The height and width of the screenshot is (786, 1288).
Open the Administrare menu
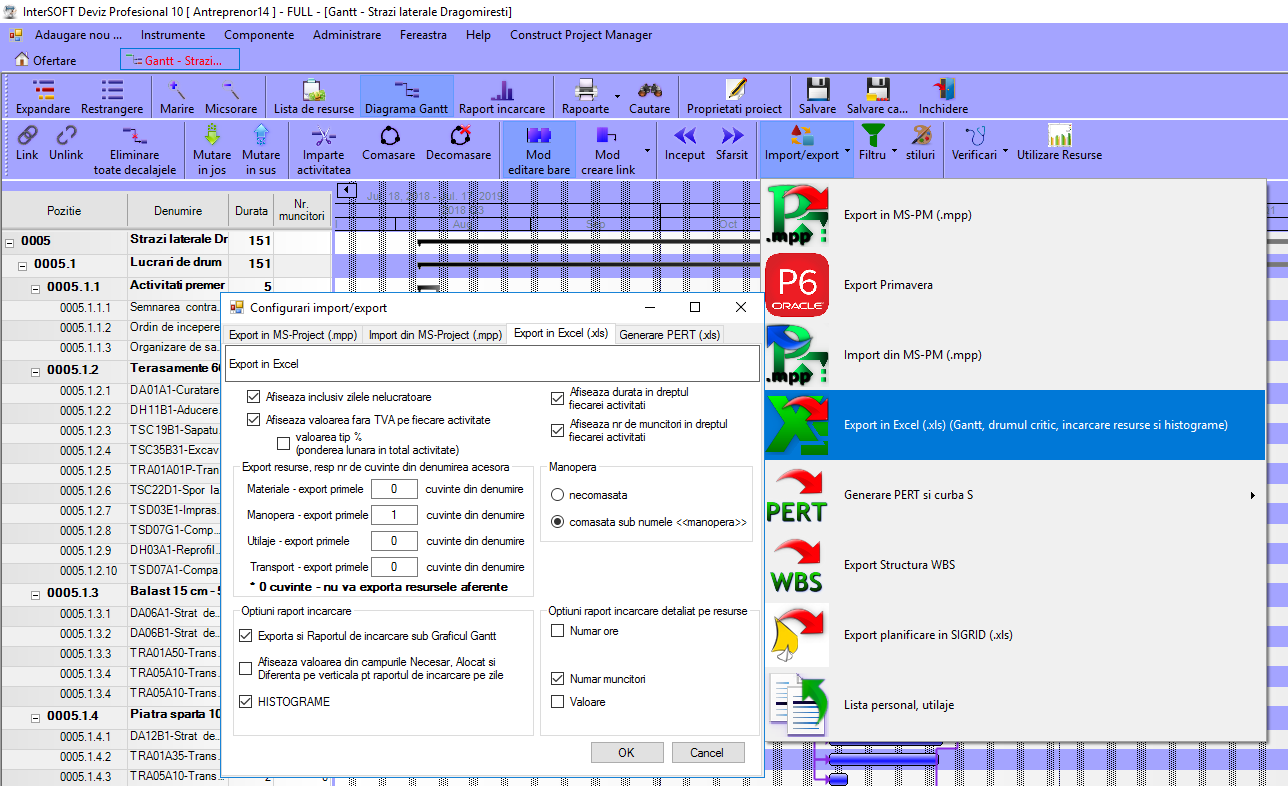tap(347, 35)
